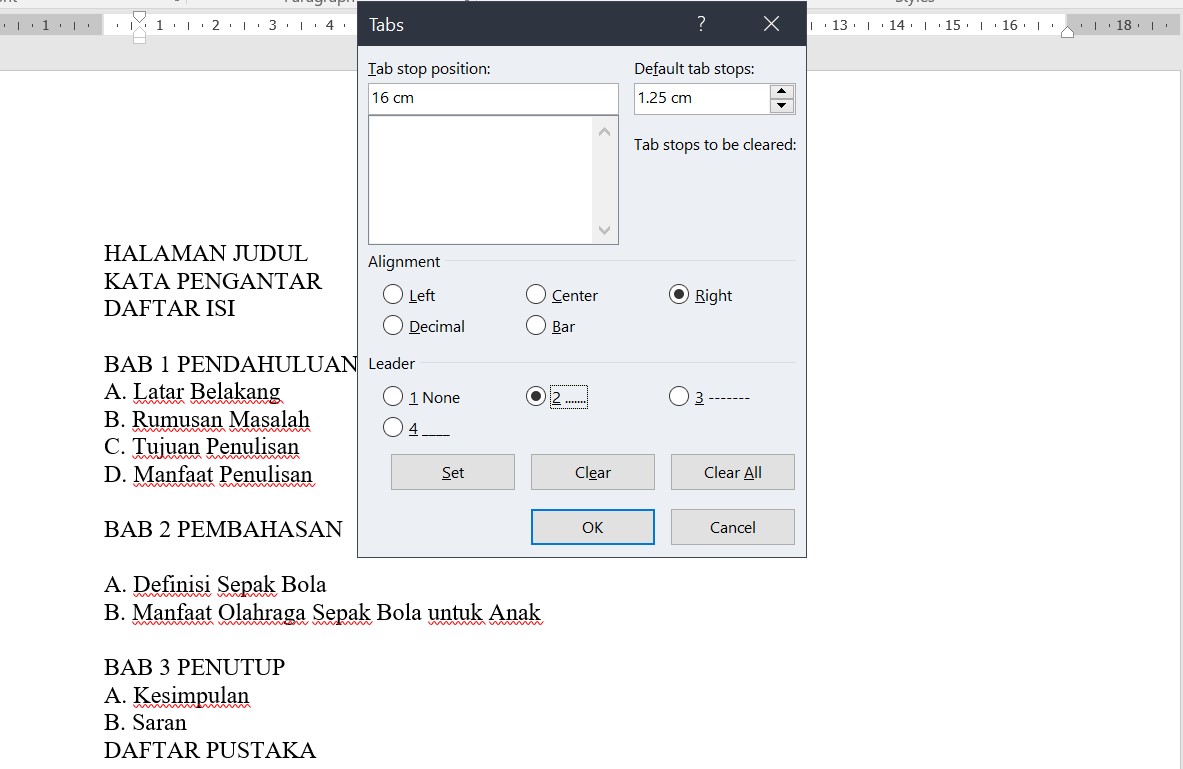Image resolution: width=1183 pixels, height=769 pixels.
Task: Select Left alignment radio button
Action: click(x=393, y=294)
